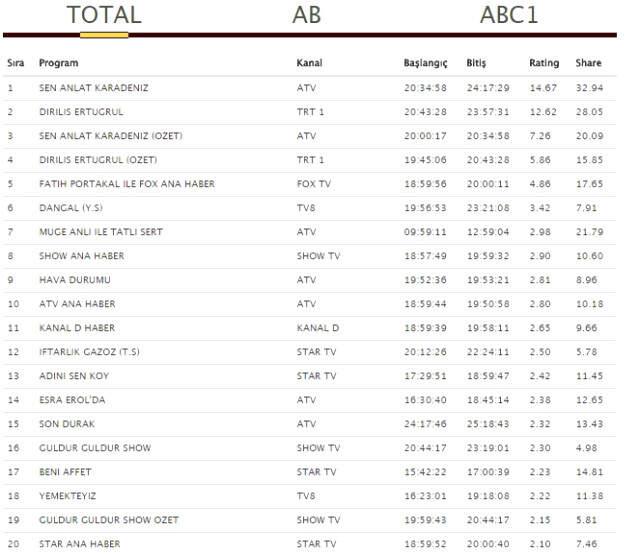Click FATIH PORTAKAL ILE FOX ANA HABER

pos(126,184)
